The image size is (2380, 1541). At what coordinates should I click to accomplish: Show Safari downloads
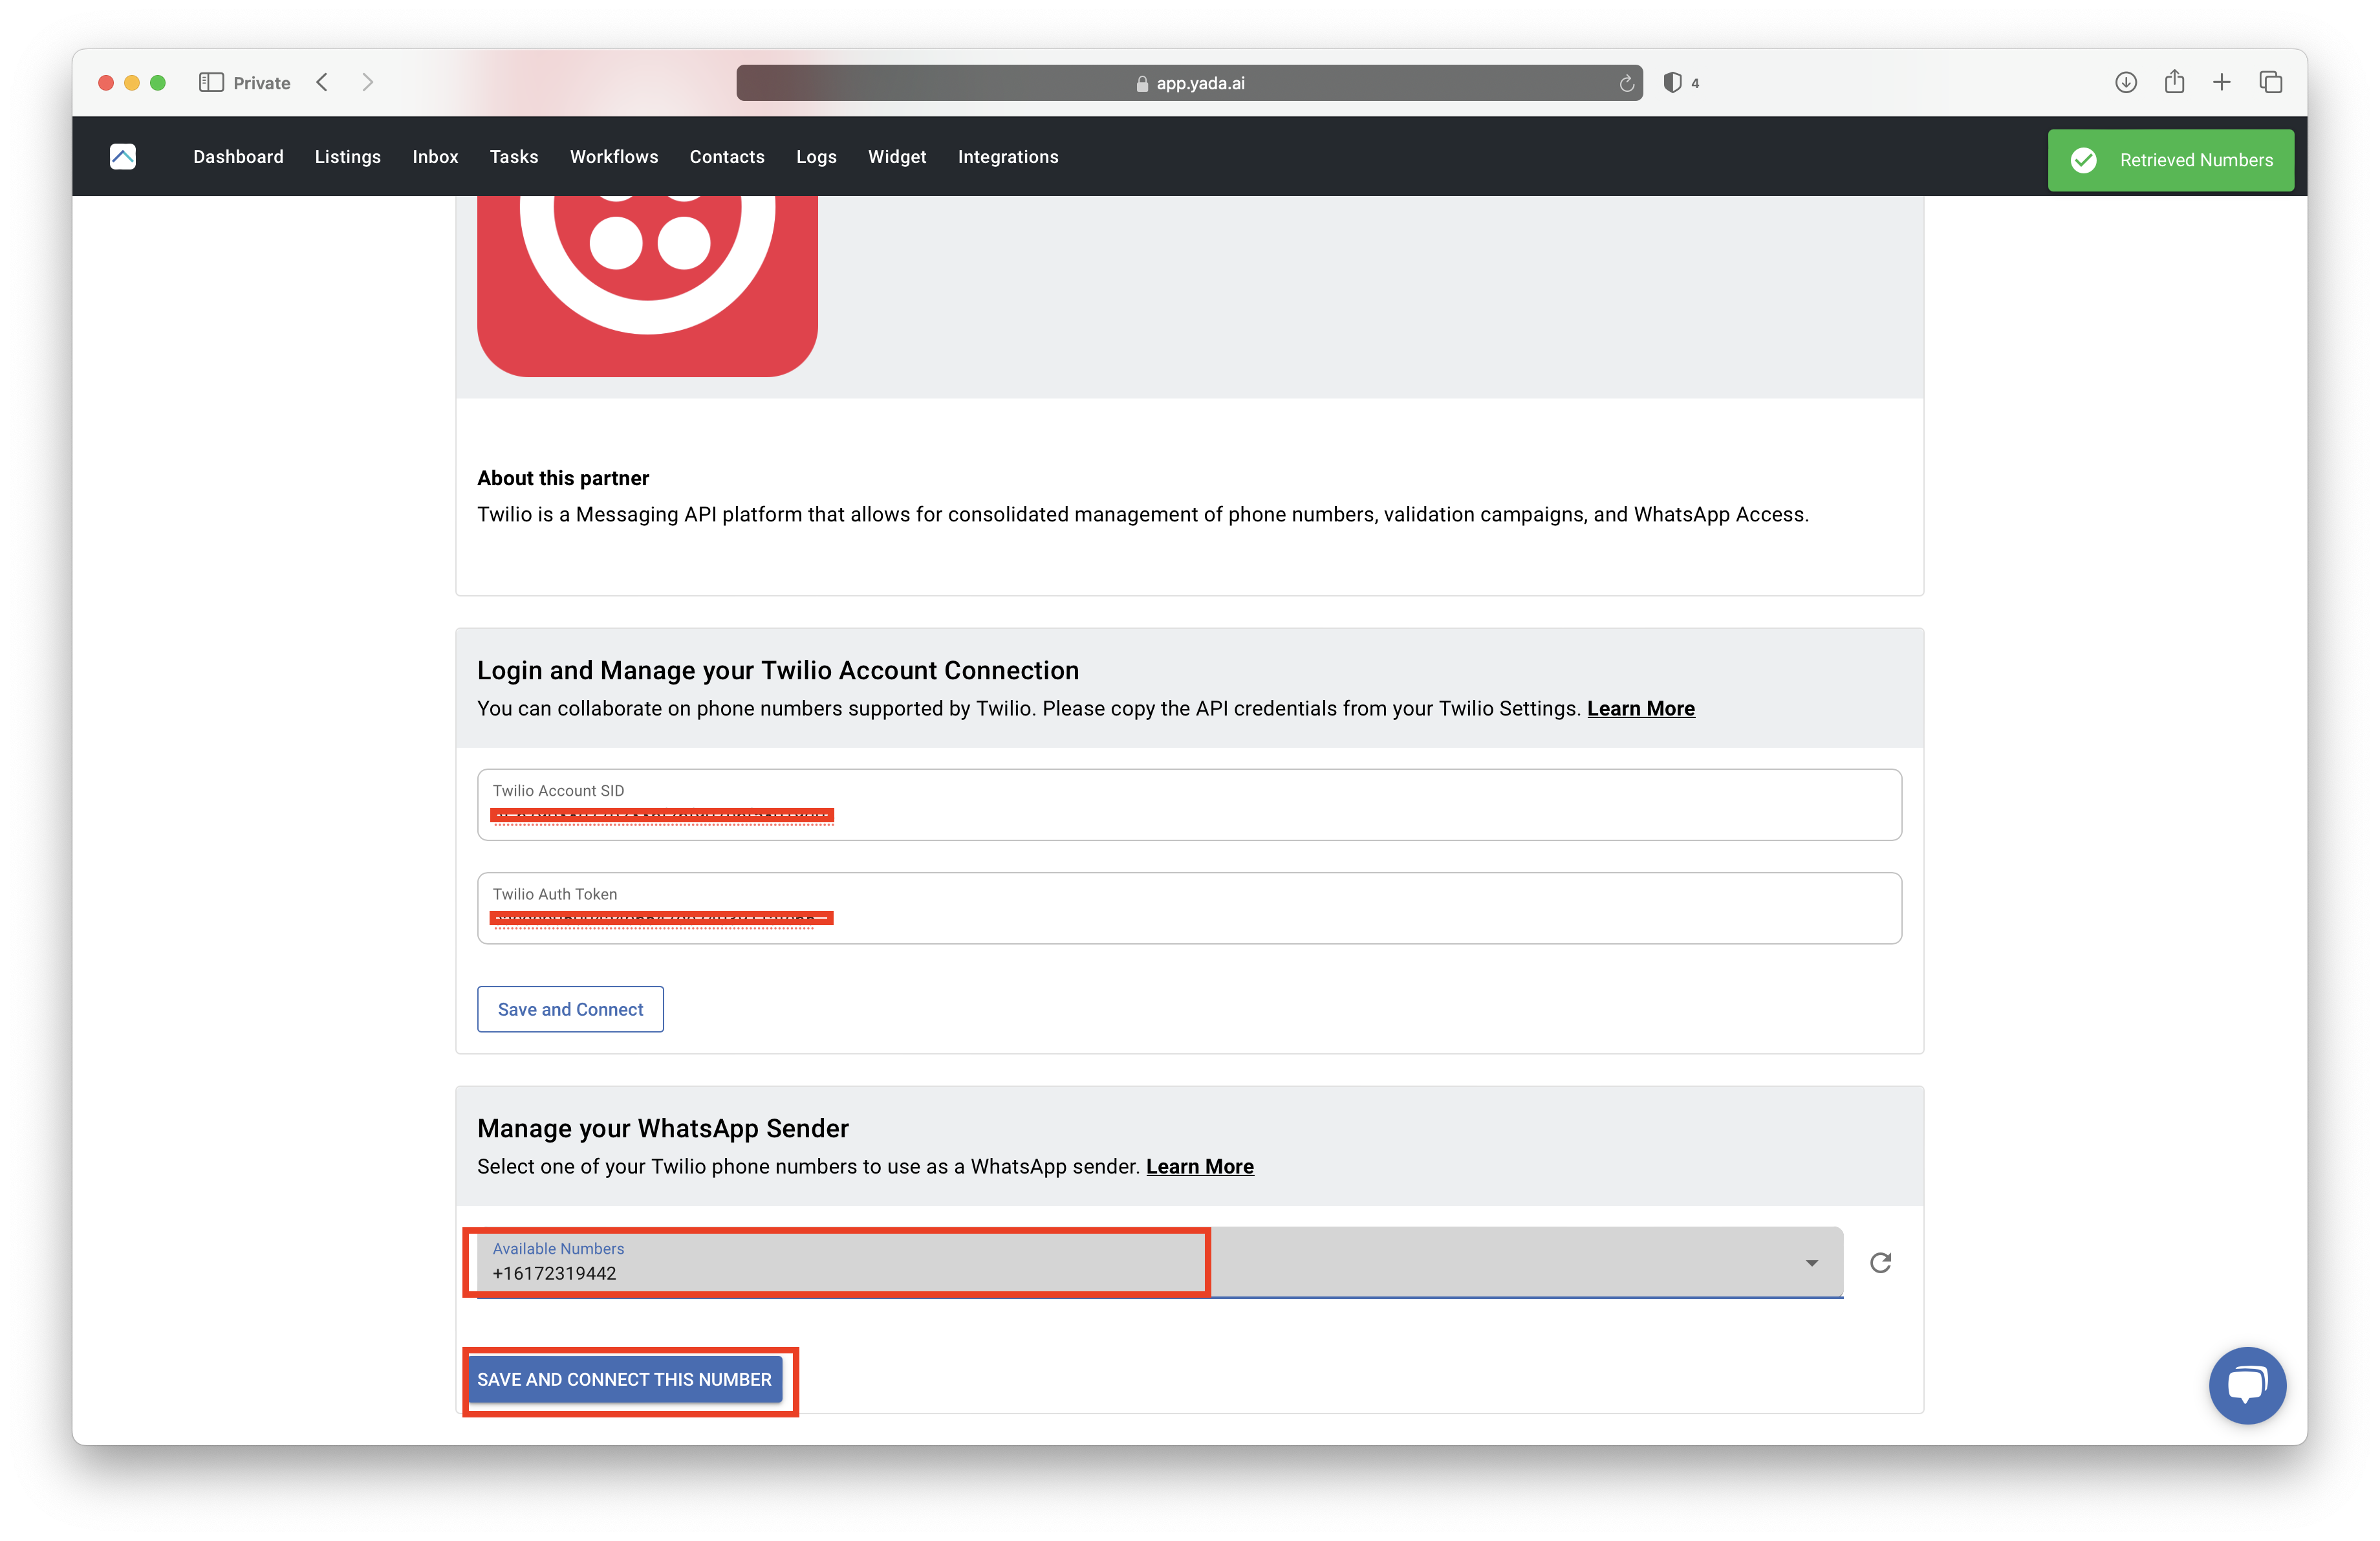click(x=2126, y=83)
